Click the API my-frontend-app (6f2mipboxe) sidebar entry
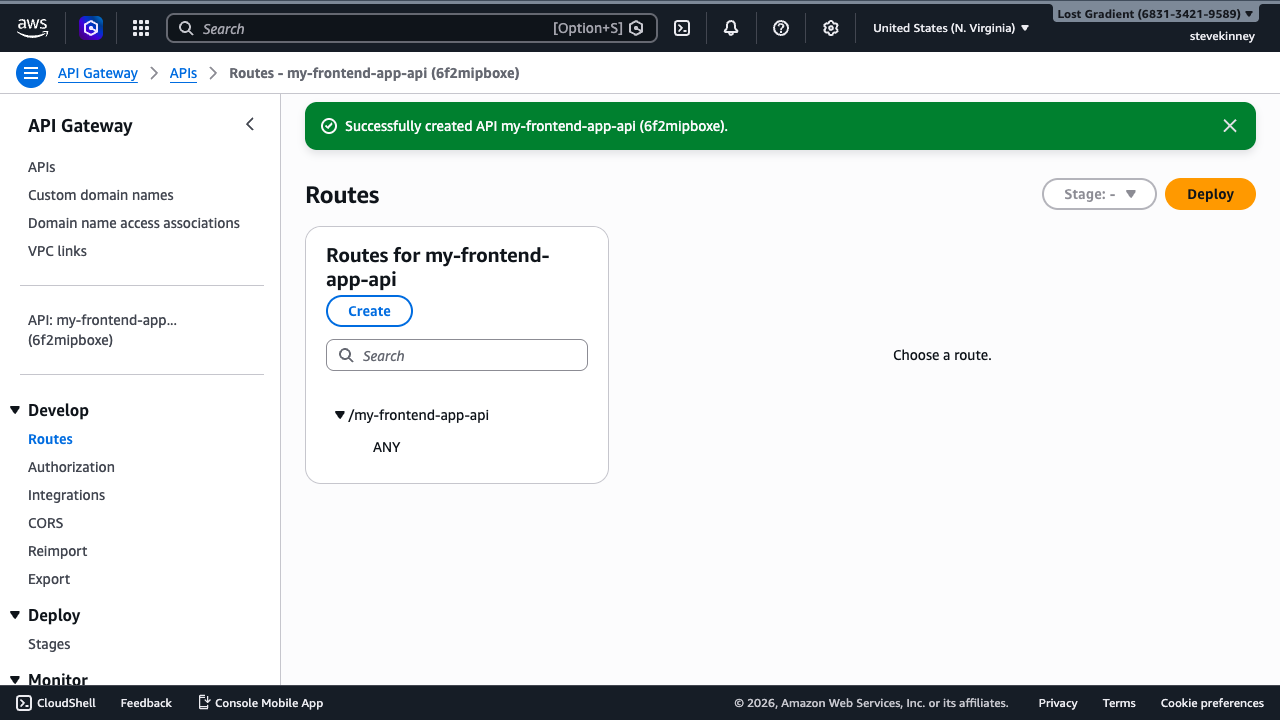Image resolution: width=1280 pixels, height=720 pixels. [x=102, y=330]
